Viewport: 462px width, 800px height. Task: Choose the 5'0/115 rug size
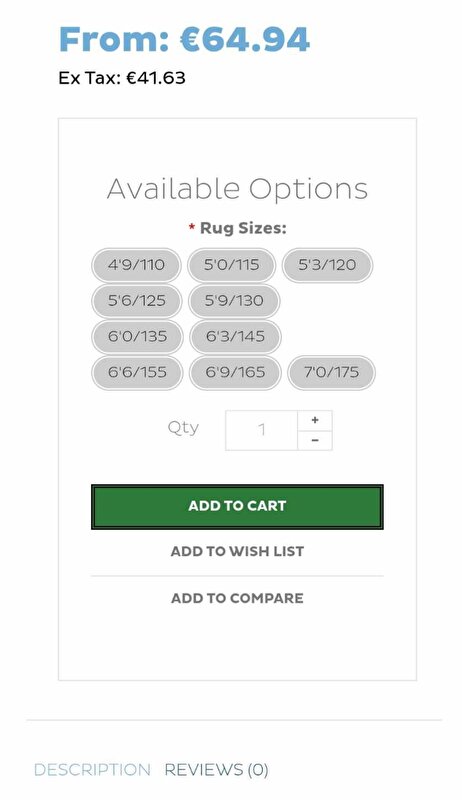[x=232, y=265]
